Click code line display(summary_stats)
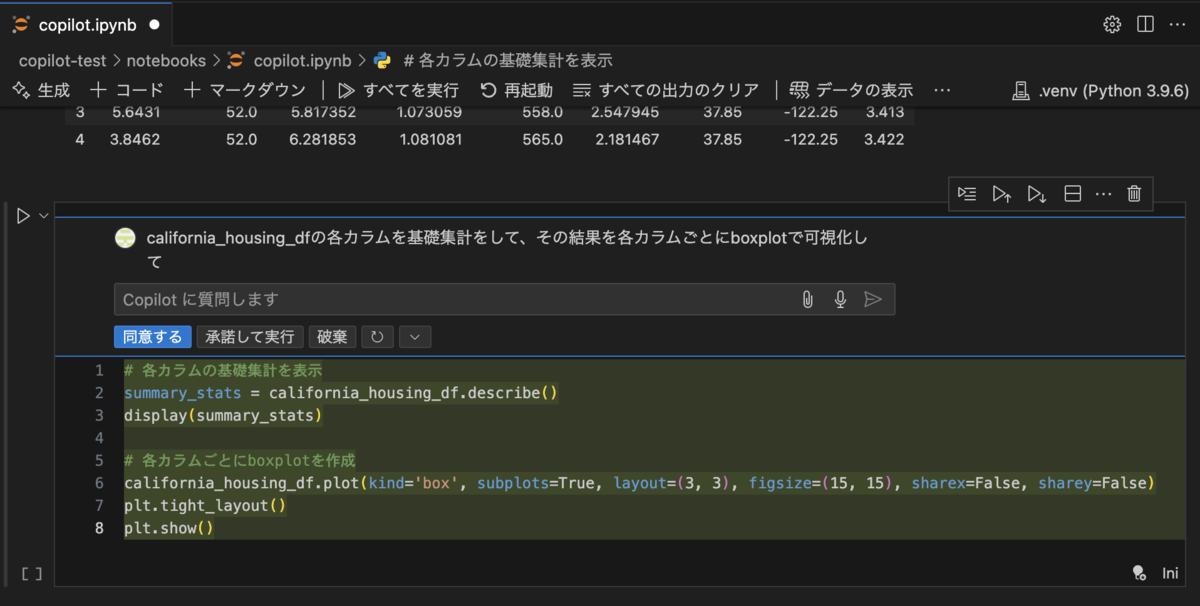This screenshot has width=1200, height=606. pos(224,415)
